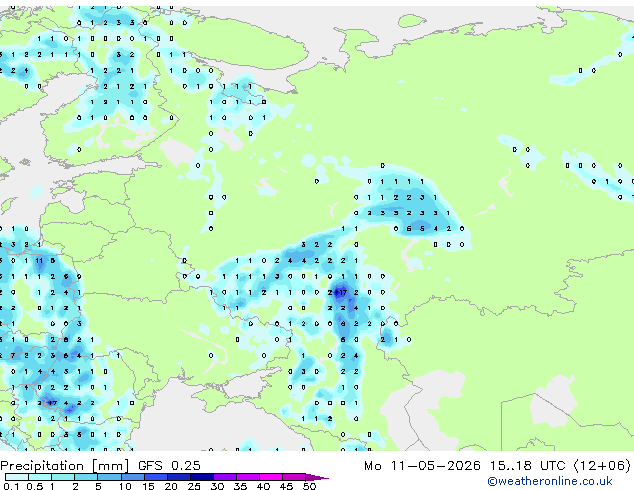Click the 'Mo 11-05-2026' date text
Viewport: 634px width, 490px height.
422,466
